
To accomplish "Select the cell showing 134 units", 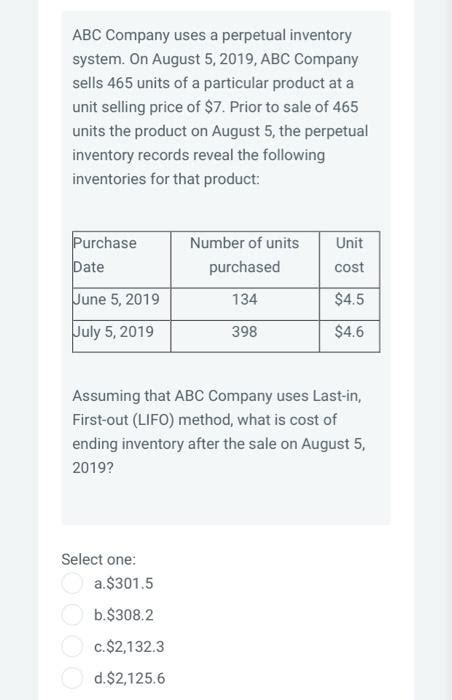I will (x=245, y=304).
